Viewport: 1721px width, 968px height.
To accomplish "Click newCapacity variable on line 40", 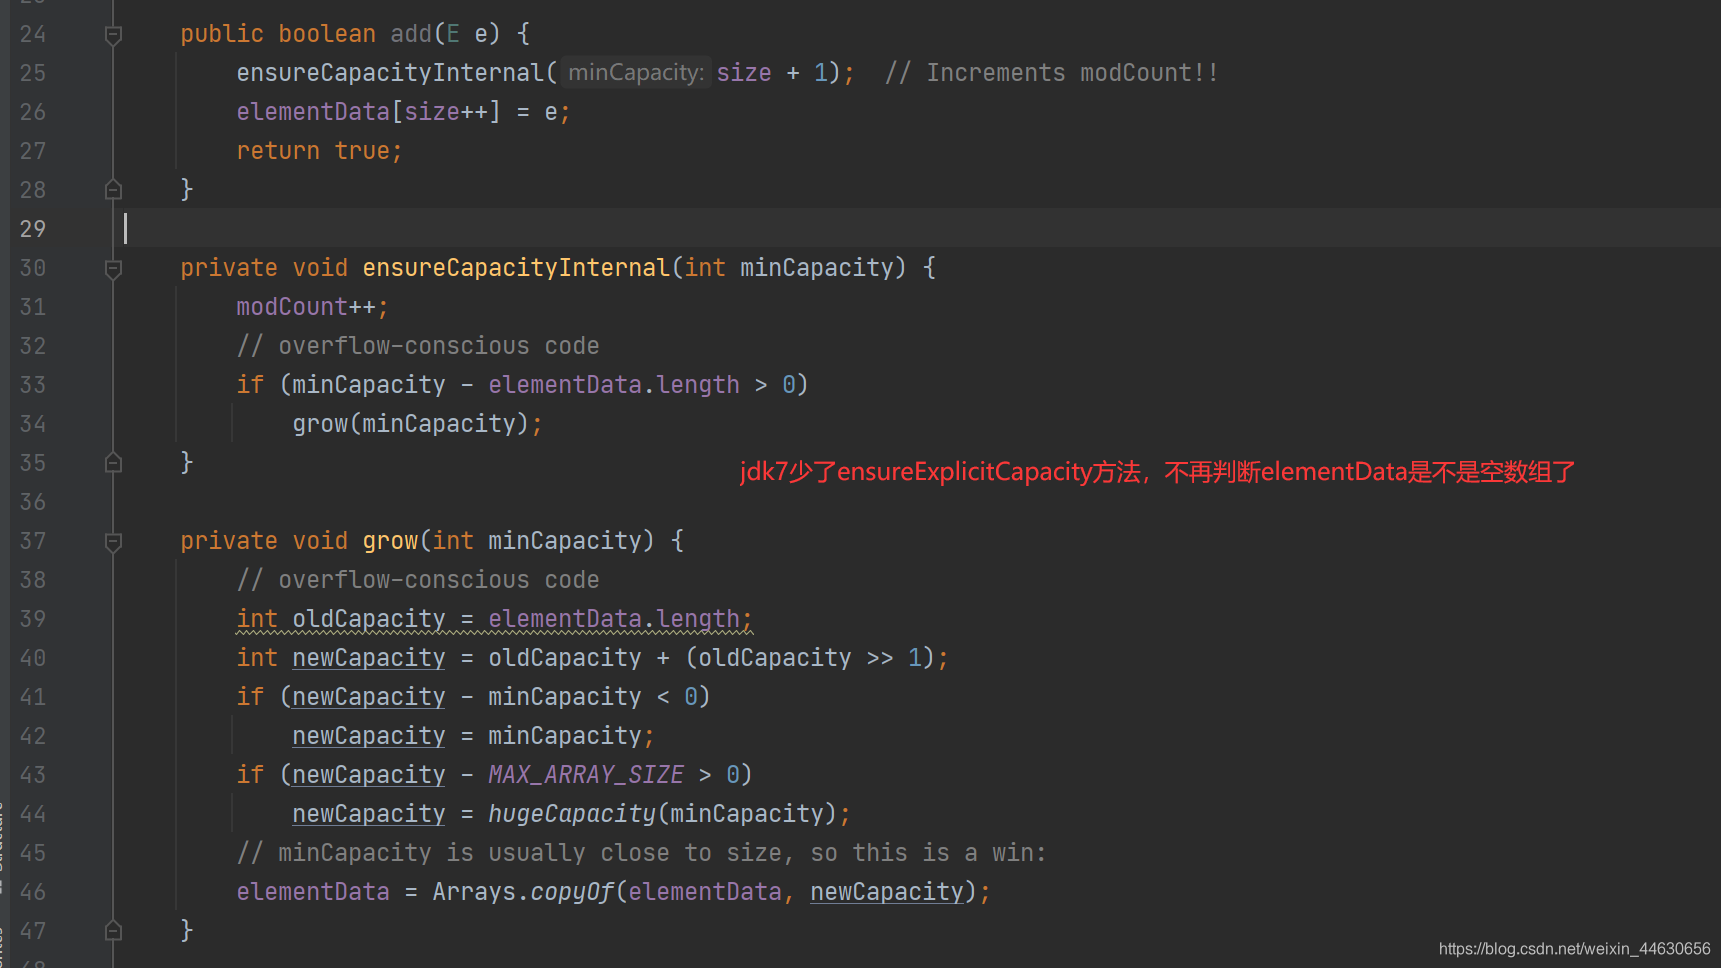I will (x=368, y=658).
